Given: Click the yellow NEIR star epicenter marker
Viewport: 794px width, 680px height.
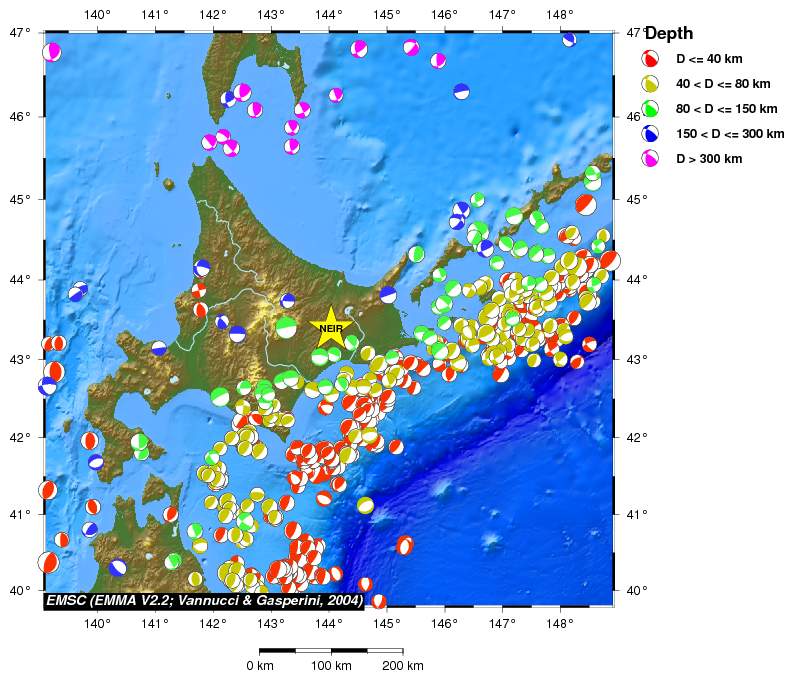Looking at the screenshot, I should [330, 327].
